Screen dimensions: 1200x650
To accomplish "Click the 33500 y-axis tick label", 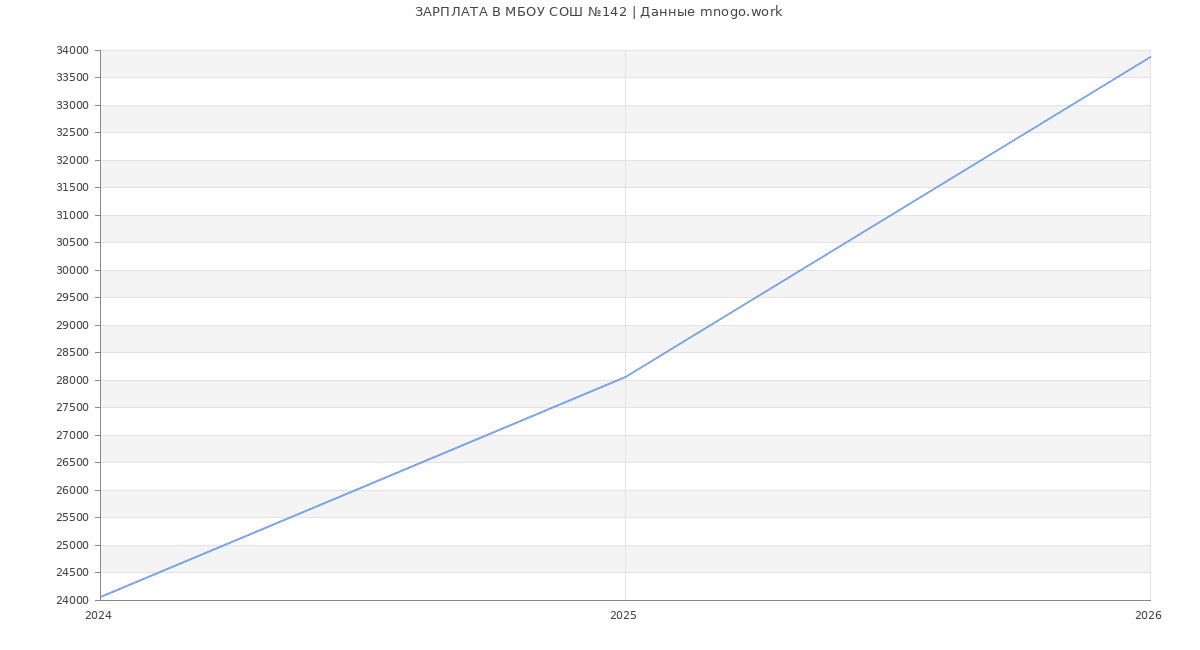I will click(x=72, y=78).
